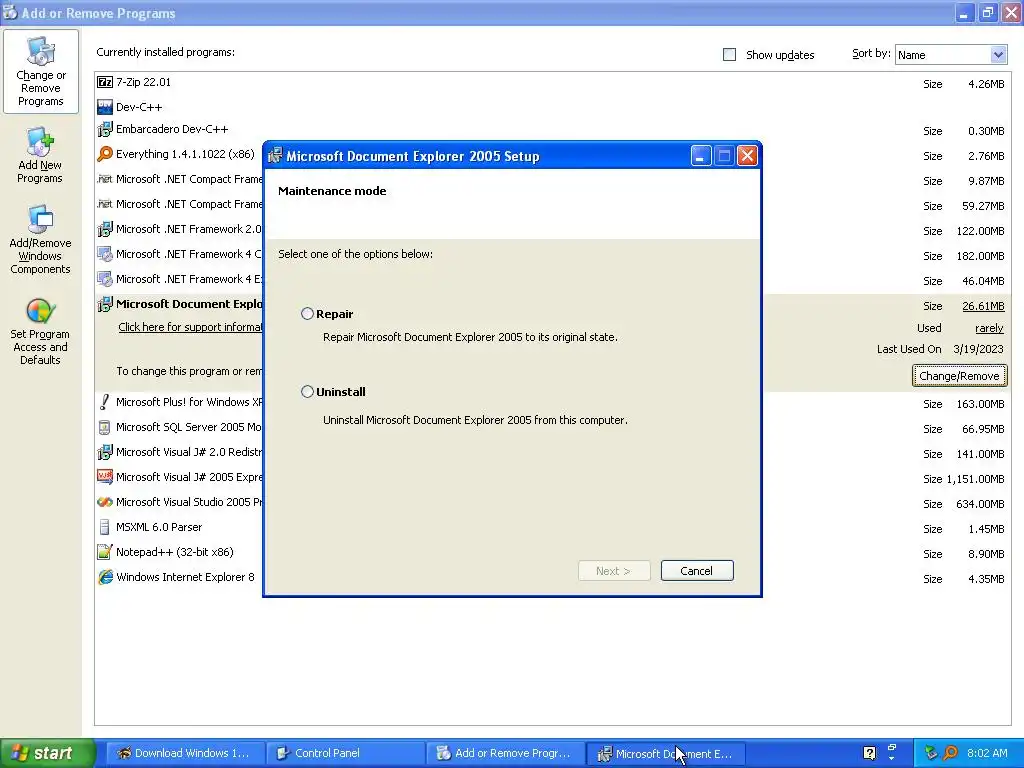Open the Click here for support information link
Screen dimensions: 1024x768
(190, 327)
